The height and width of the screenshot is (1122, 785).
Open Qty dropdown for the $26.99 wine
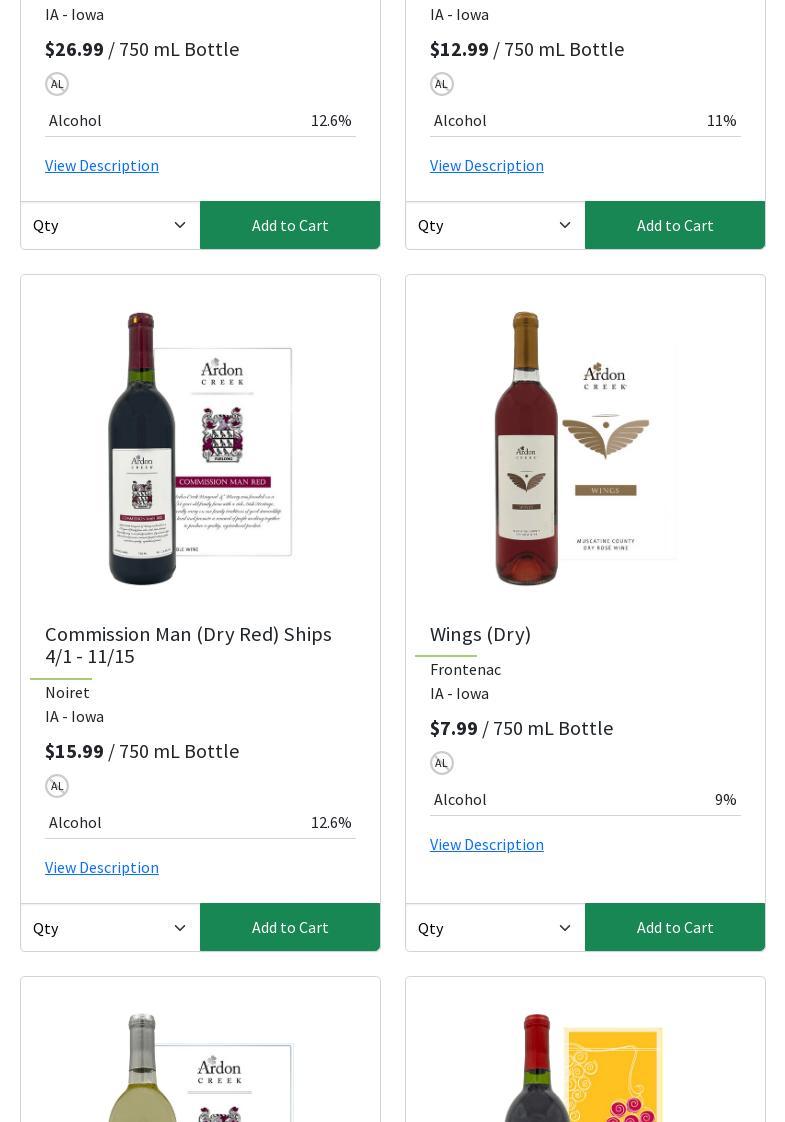click(110, 225)
